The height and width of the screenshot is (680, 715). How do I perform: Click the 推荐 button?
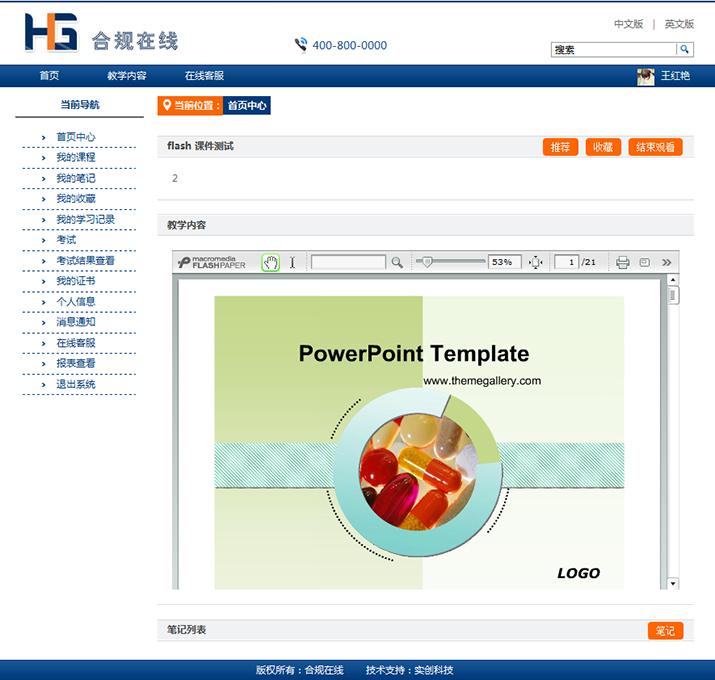(560, 147)
